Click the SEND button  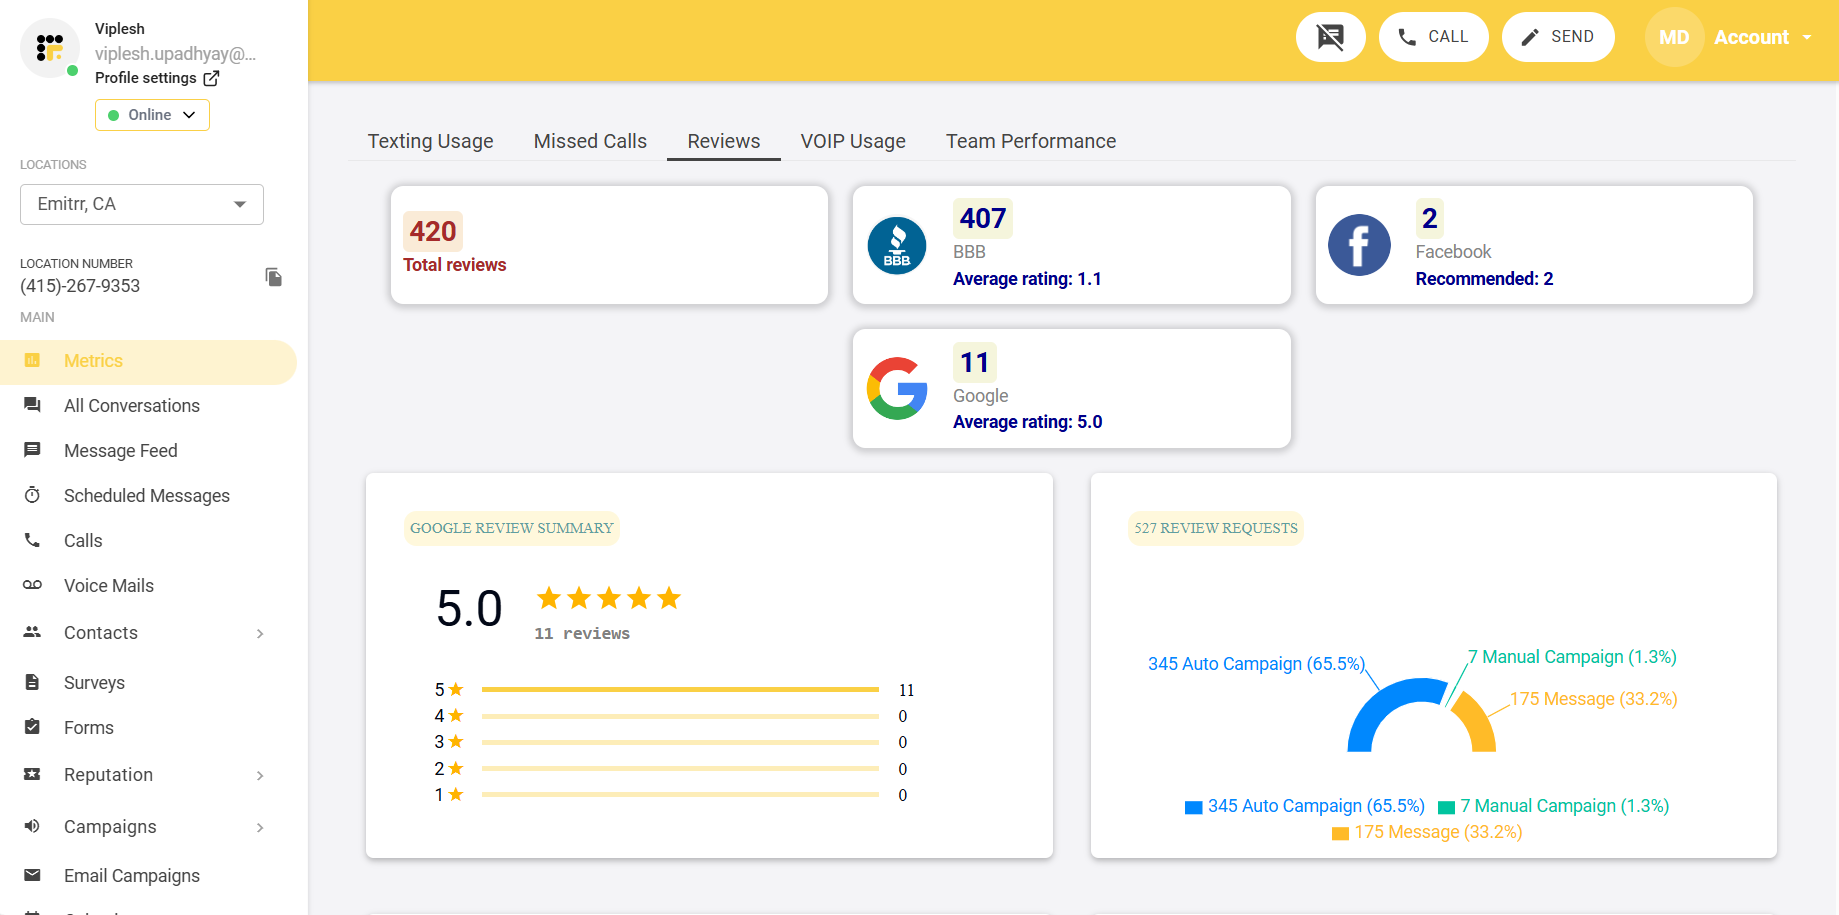coord(1557,36)
